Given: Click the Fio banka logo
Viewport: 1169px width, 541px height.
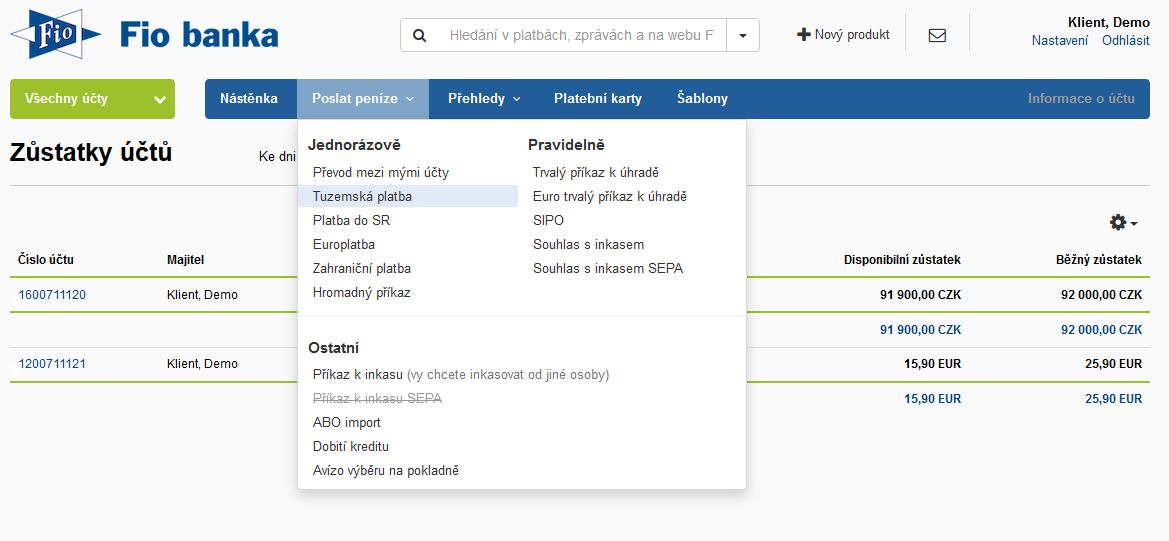Looking at the screenshot, I should (145, 34).
